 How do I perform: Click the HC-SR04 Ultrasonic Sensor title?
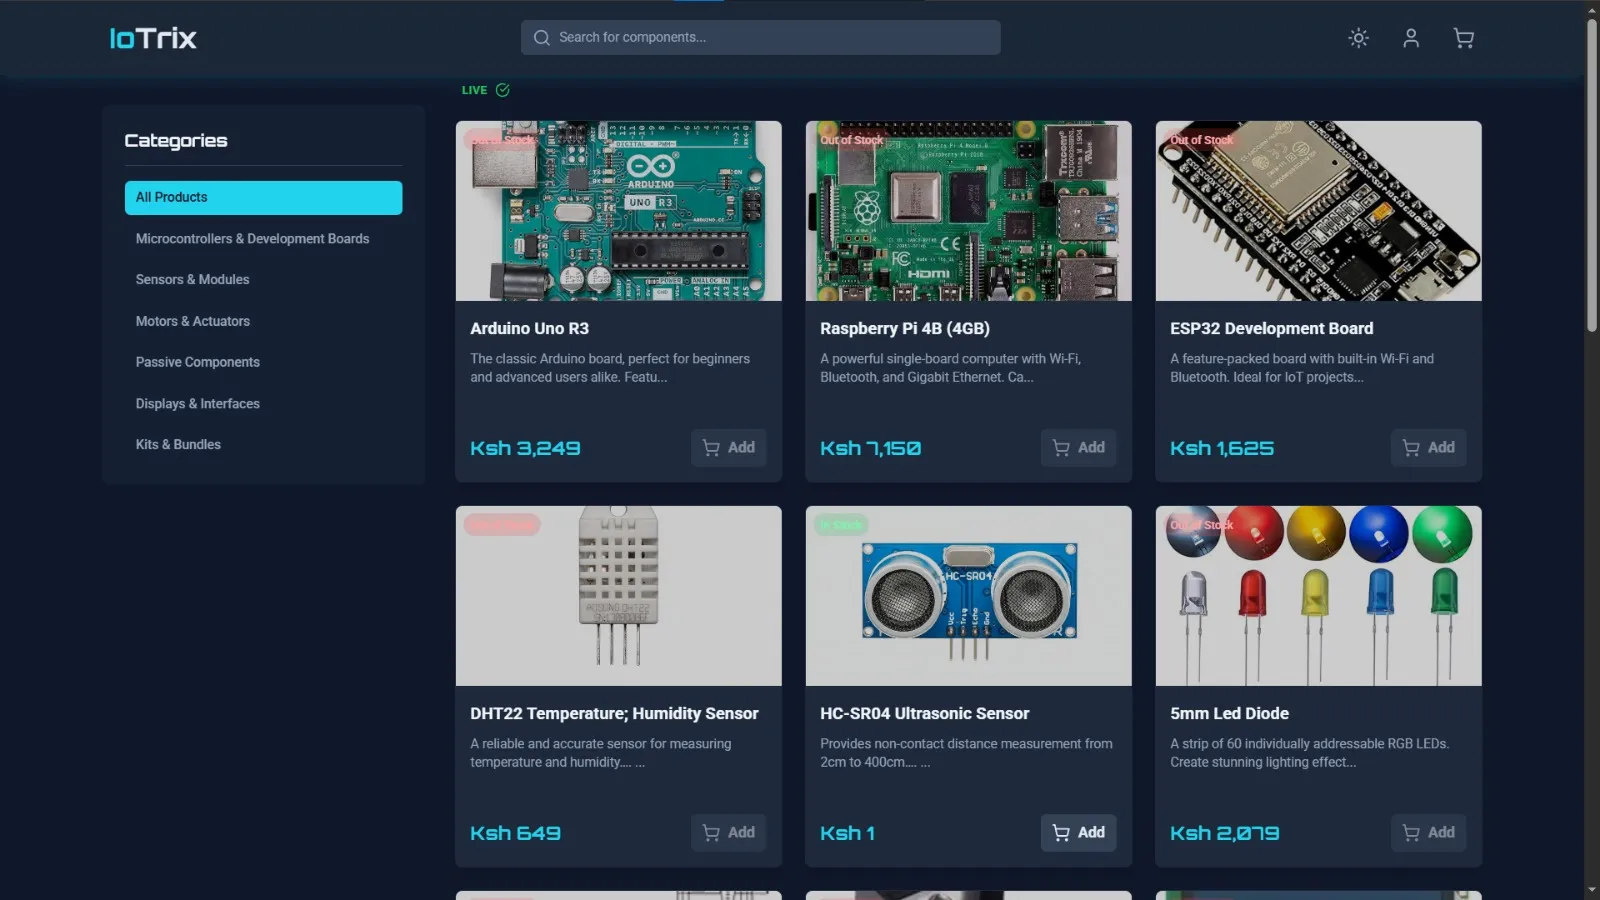click(925, 714)
